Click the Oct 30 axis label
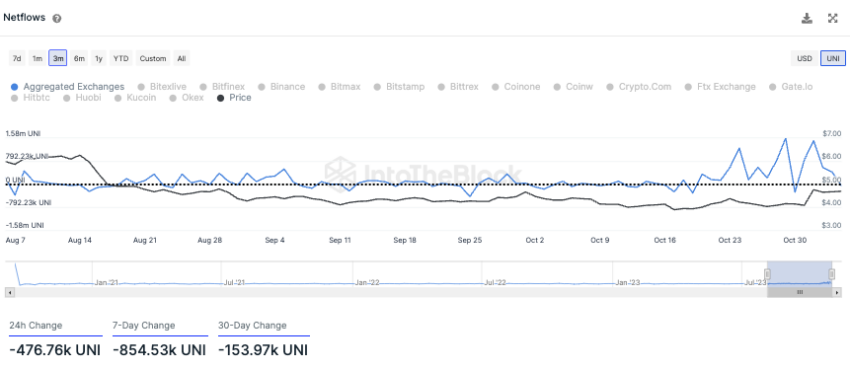 coord(795,240)
